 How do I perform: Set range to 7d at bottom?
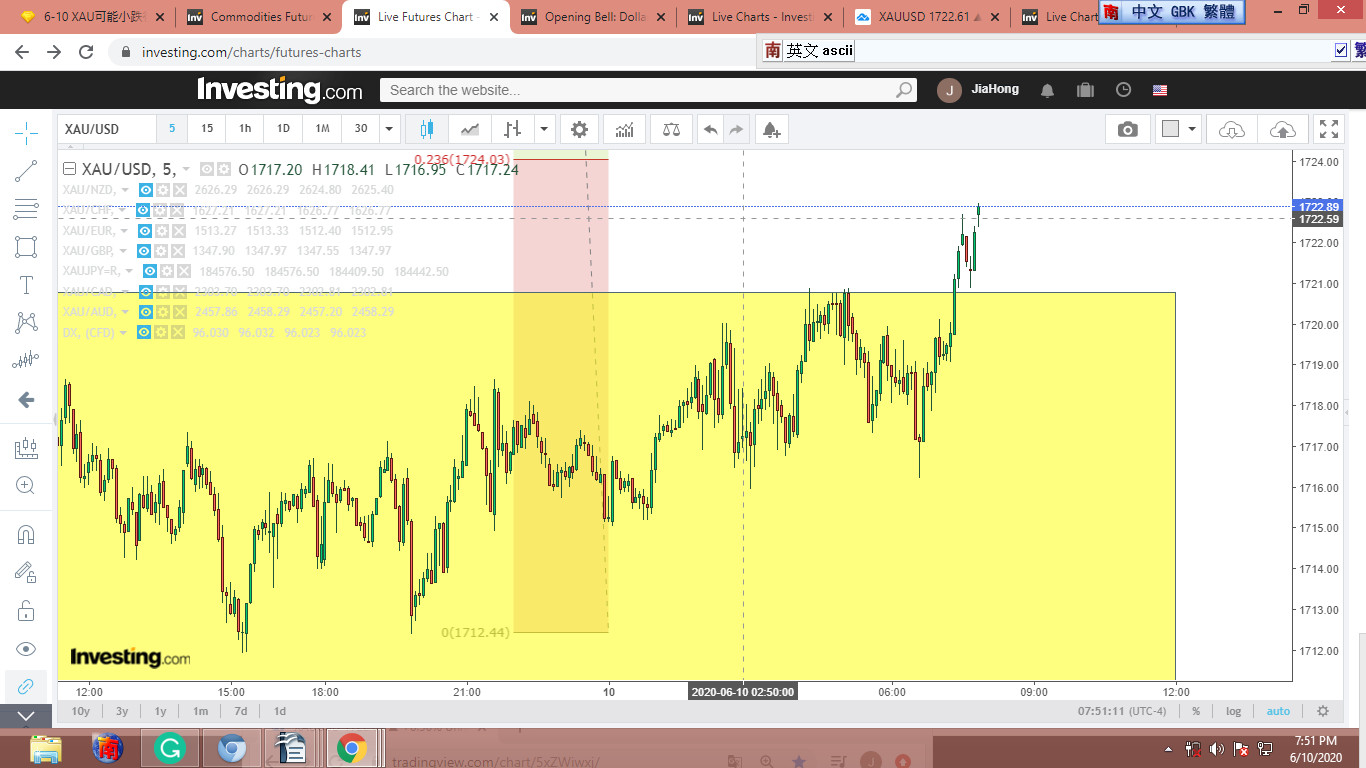pos(240,711)
